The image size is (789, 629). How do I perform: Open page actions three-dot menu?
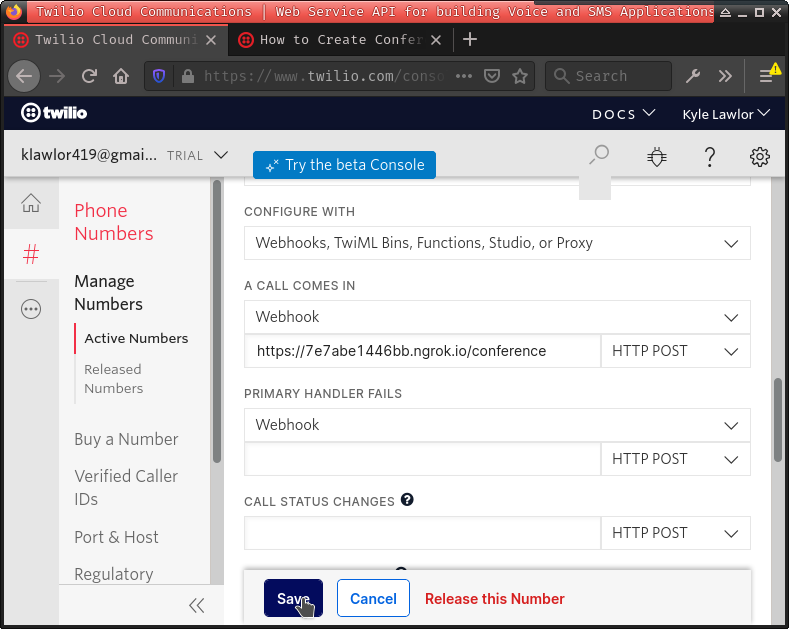pyautogui.click(x=463, y=76)
